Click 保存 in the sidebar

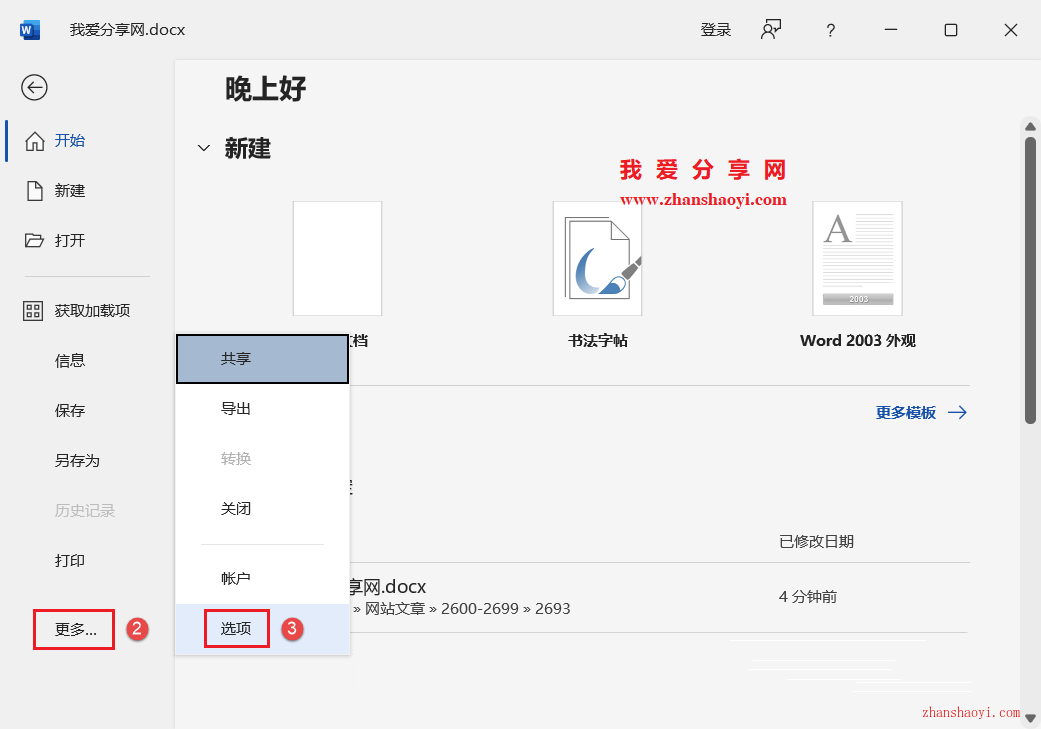(70, 410)
